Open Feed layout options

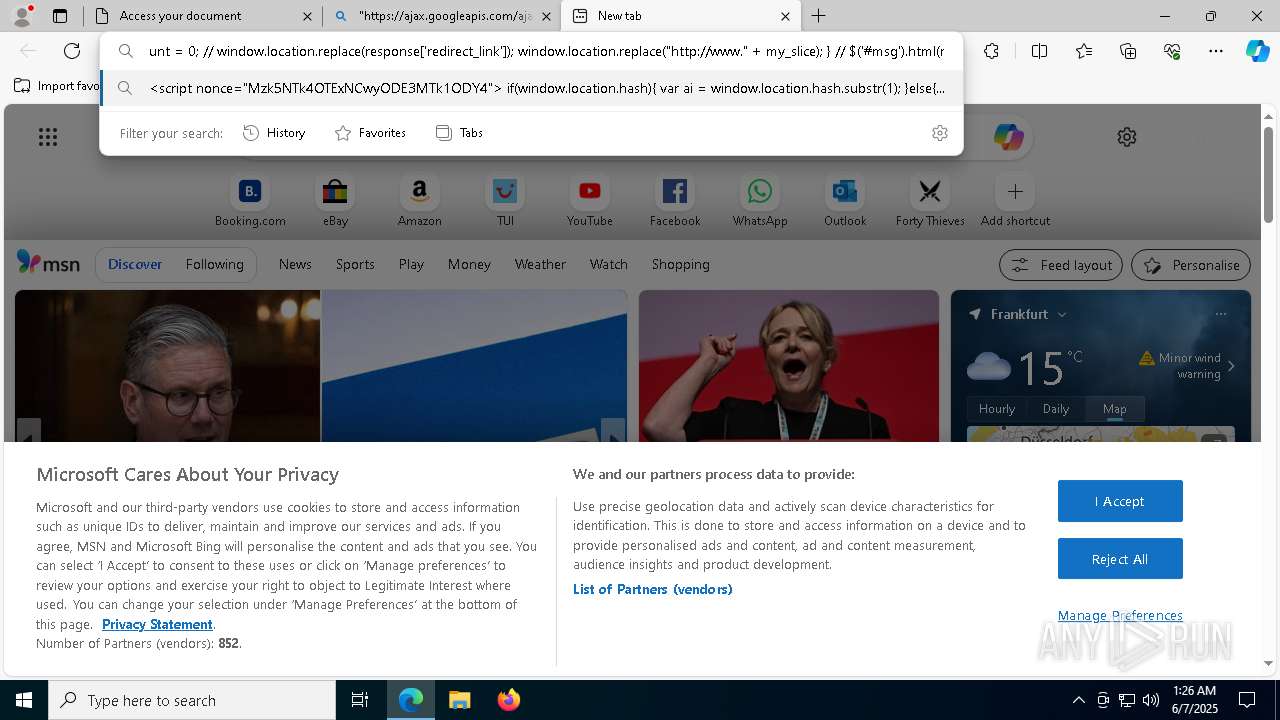pos(1061,265)
